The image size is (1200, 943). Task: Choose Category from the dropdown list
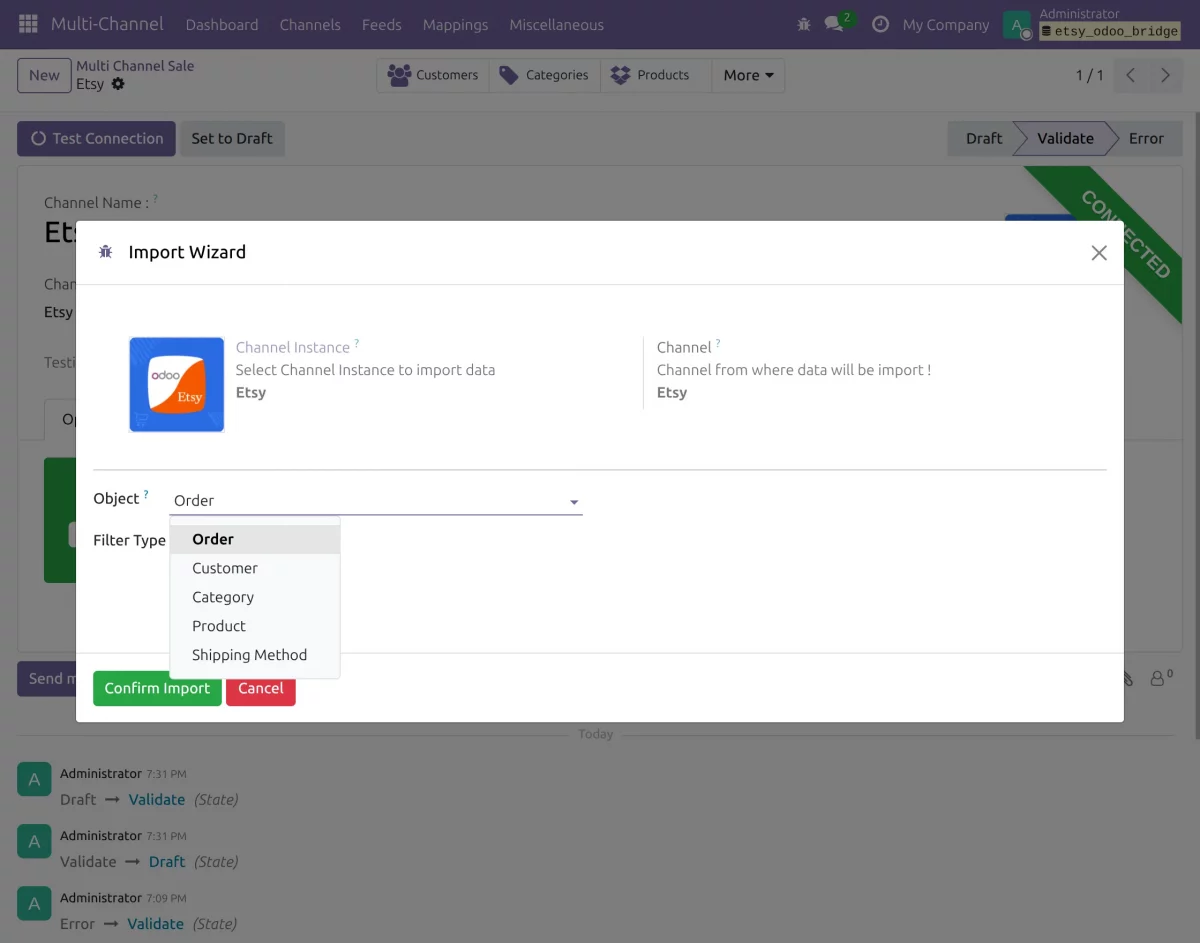(255, 597)
